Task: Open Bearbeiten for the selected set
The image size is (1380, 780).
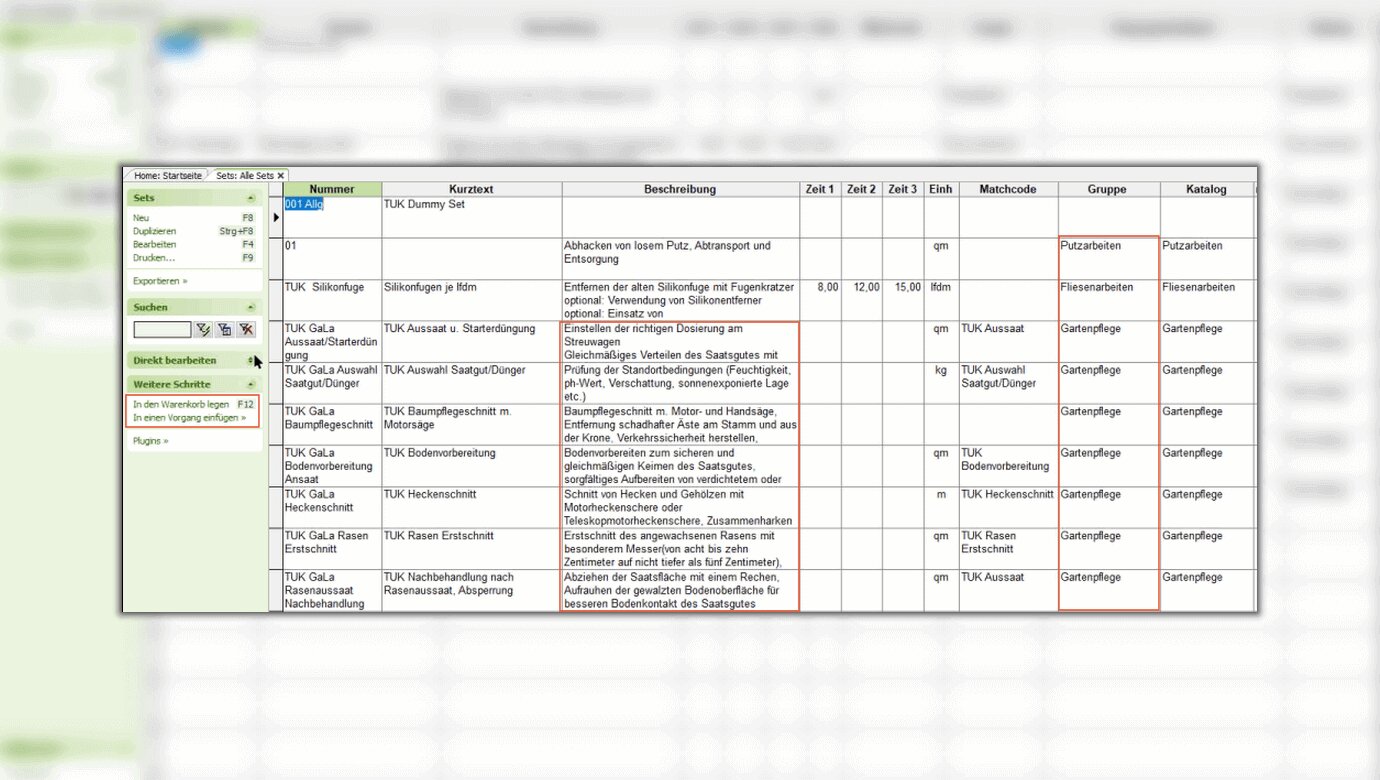Action: (154, 244)
